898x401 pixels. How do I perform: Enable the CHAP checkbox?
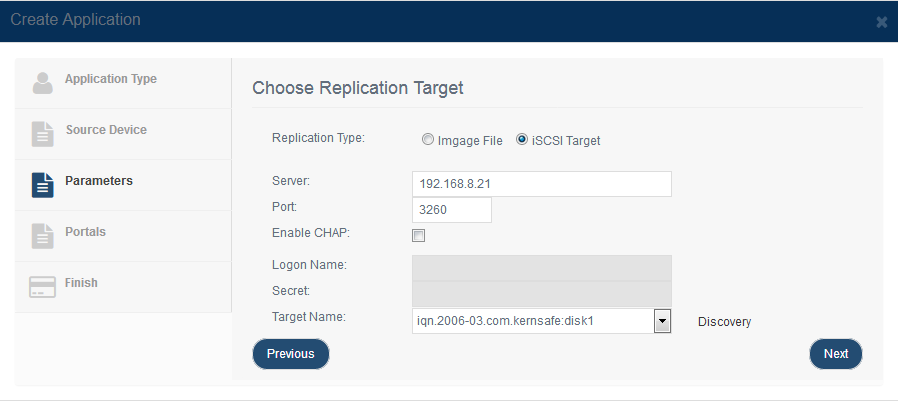pyautogui.click(x=419, y=235)
